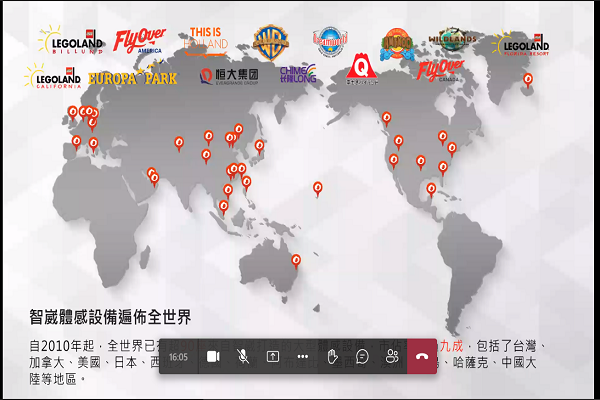The width and height of the screenshot is (600, 400).
Task: Click the lone pin in the Pacific Ocean
Action: pos(317,189)
